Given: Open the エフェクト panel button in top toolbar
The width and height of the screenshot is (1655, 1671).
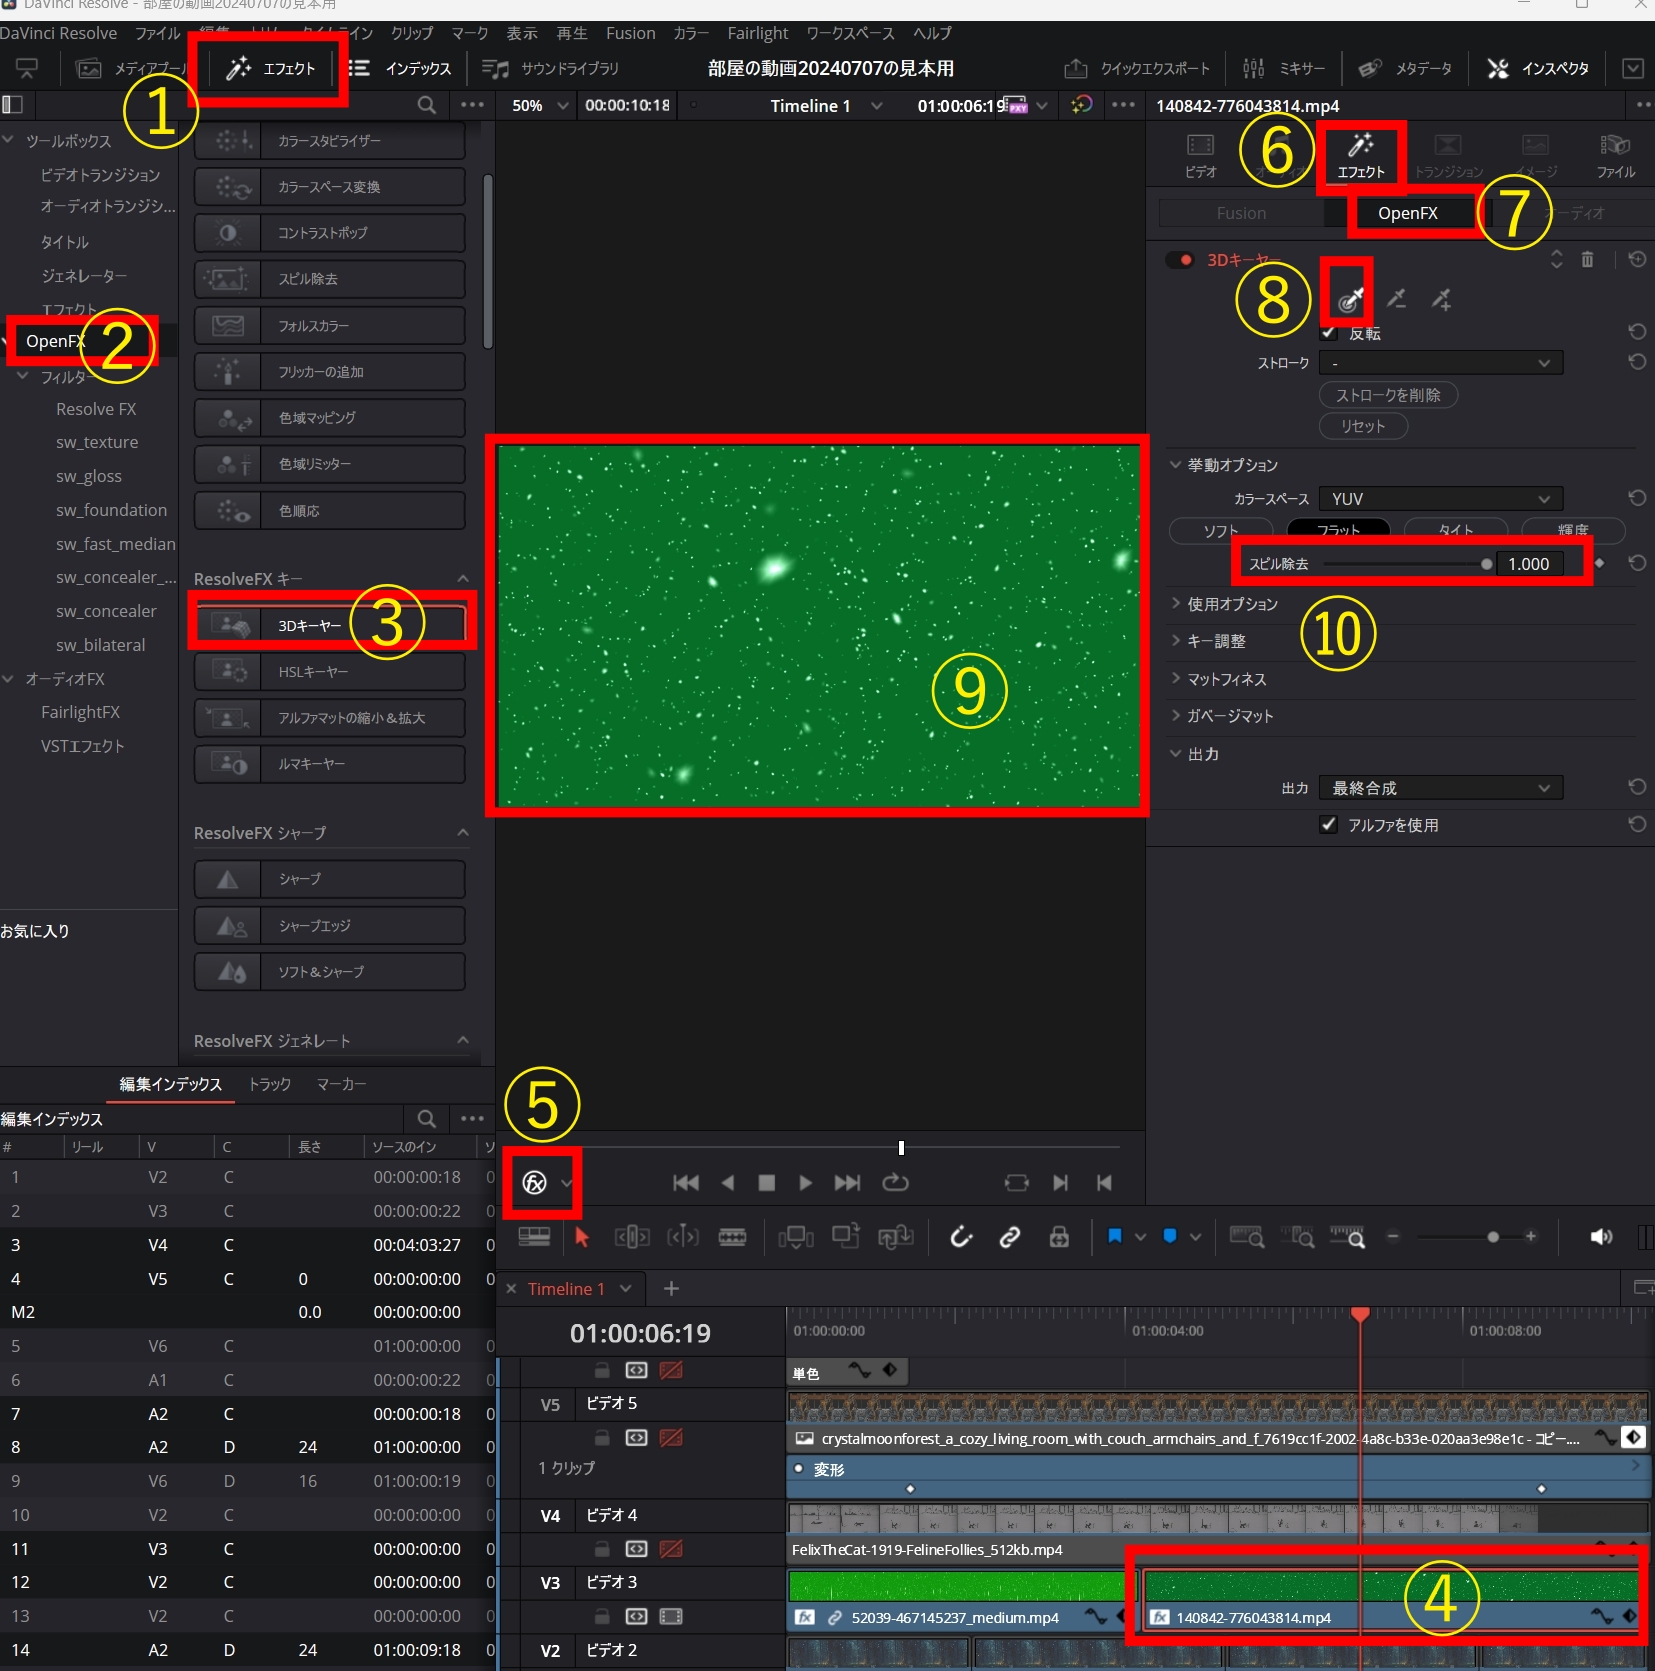Looking at the screenshot, I should (x=271, y=68).
